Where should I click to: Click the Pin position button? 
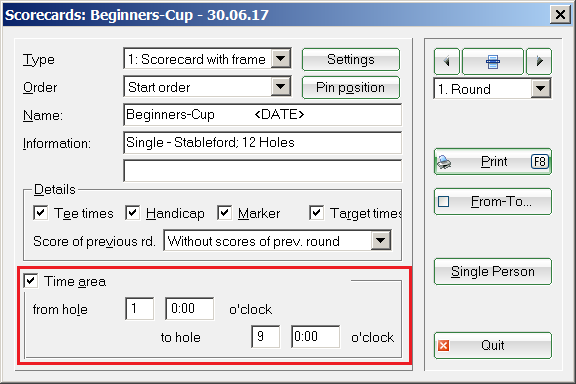click(x=351, y=87)
